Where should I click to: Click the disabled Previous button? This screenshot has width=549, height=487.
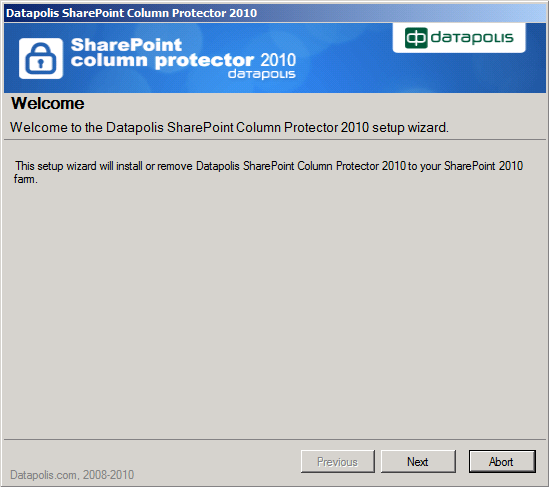tap(338, 461)
